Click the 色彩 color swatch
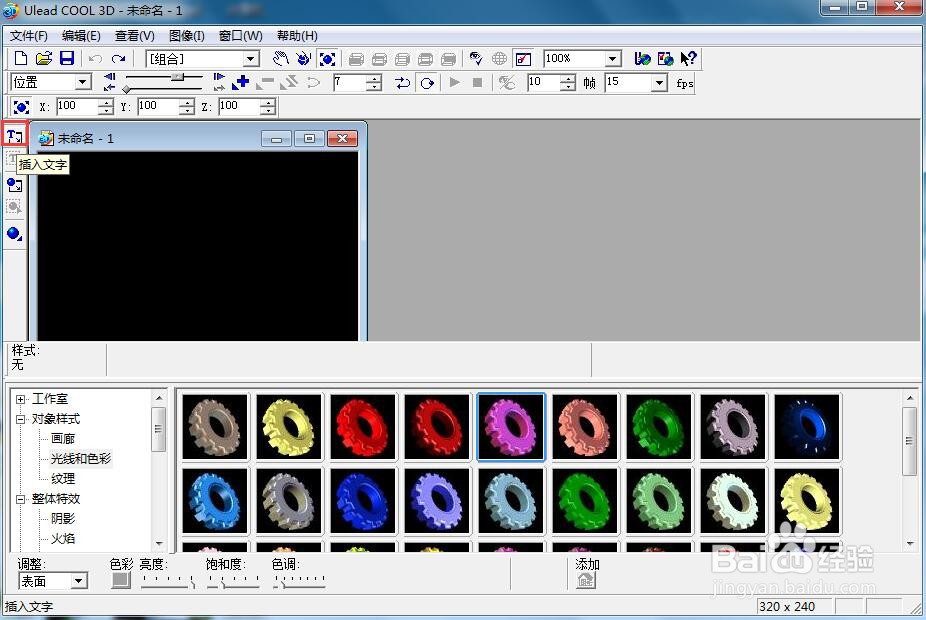This screenshot has width=926, height=620. (121, 580)
